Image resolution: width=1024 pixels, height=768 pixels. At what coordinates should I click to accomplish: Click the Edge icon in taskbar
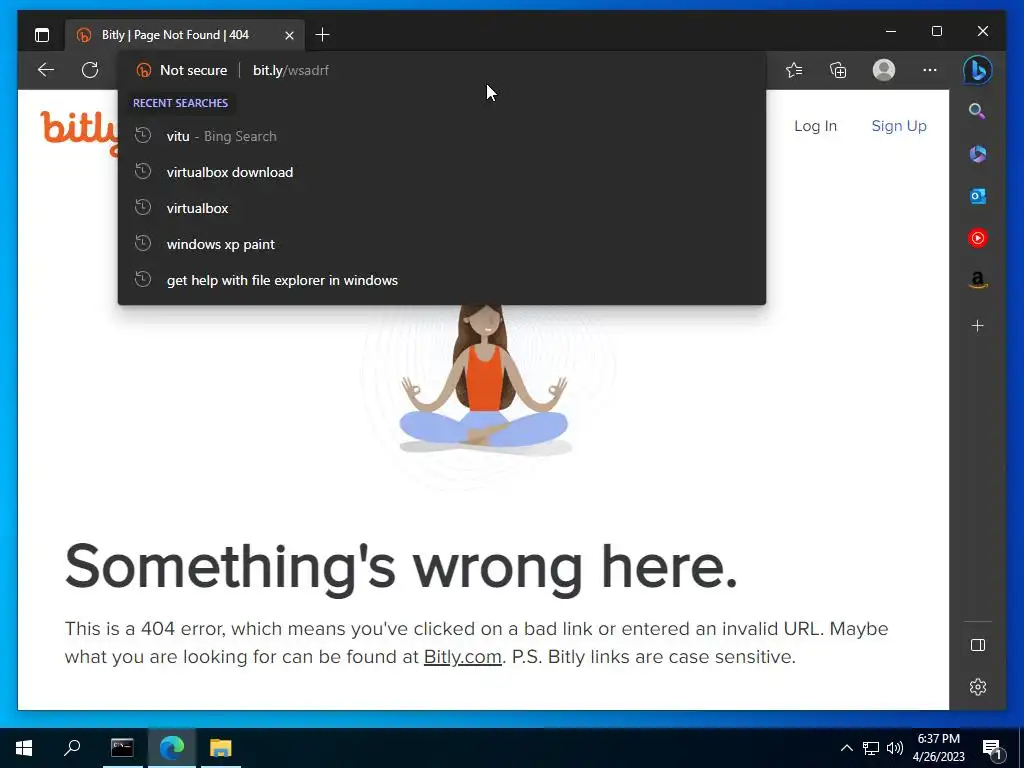(x=172, y=748)
